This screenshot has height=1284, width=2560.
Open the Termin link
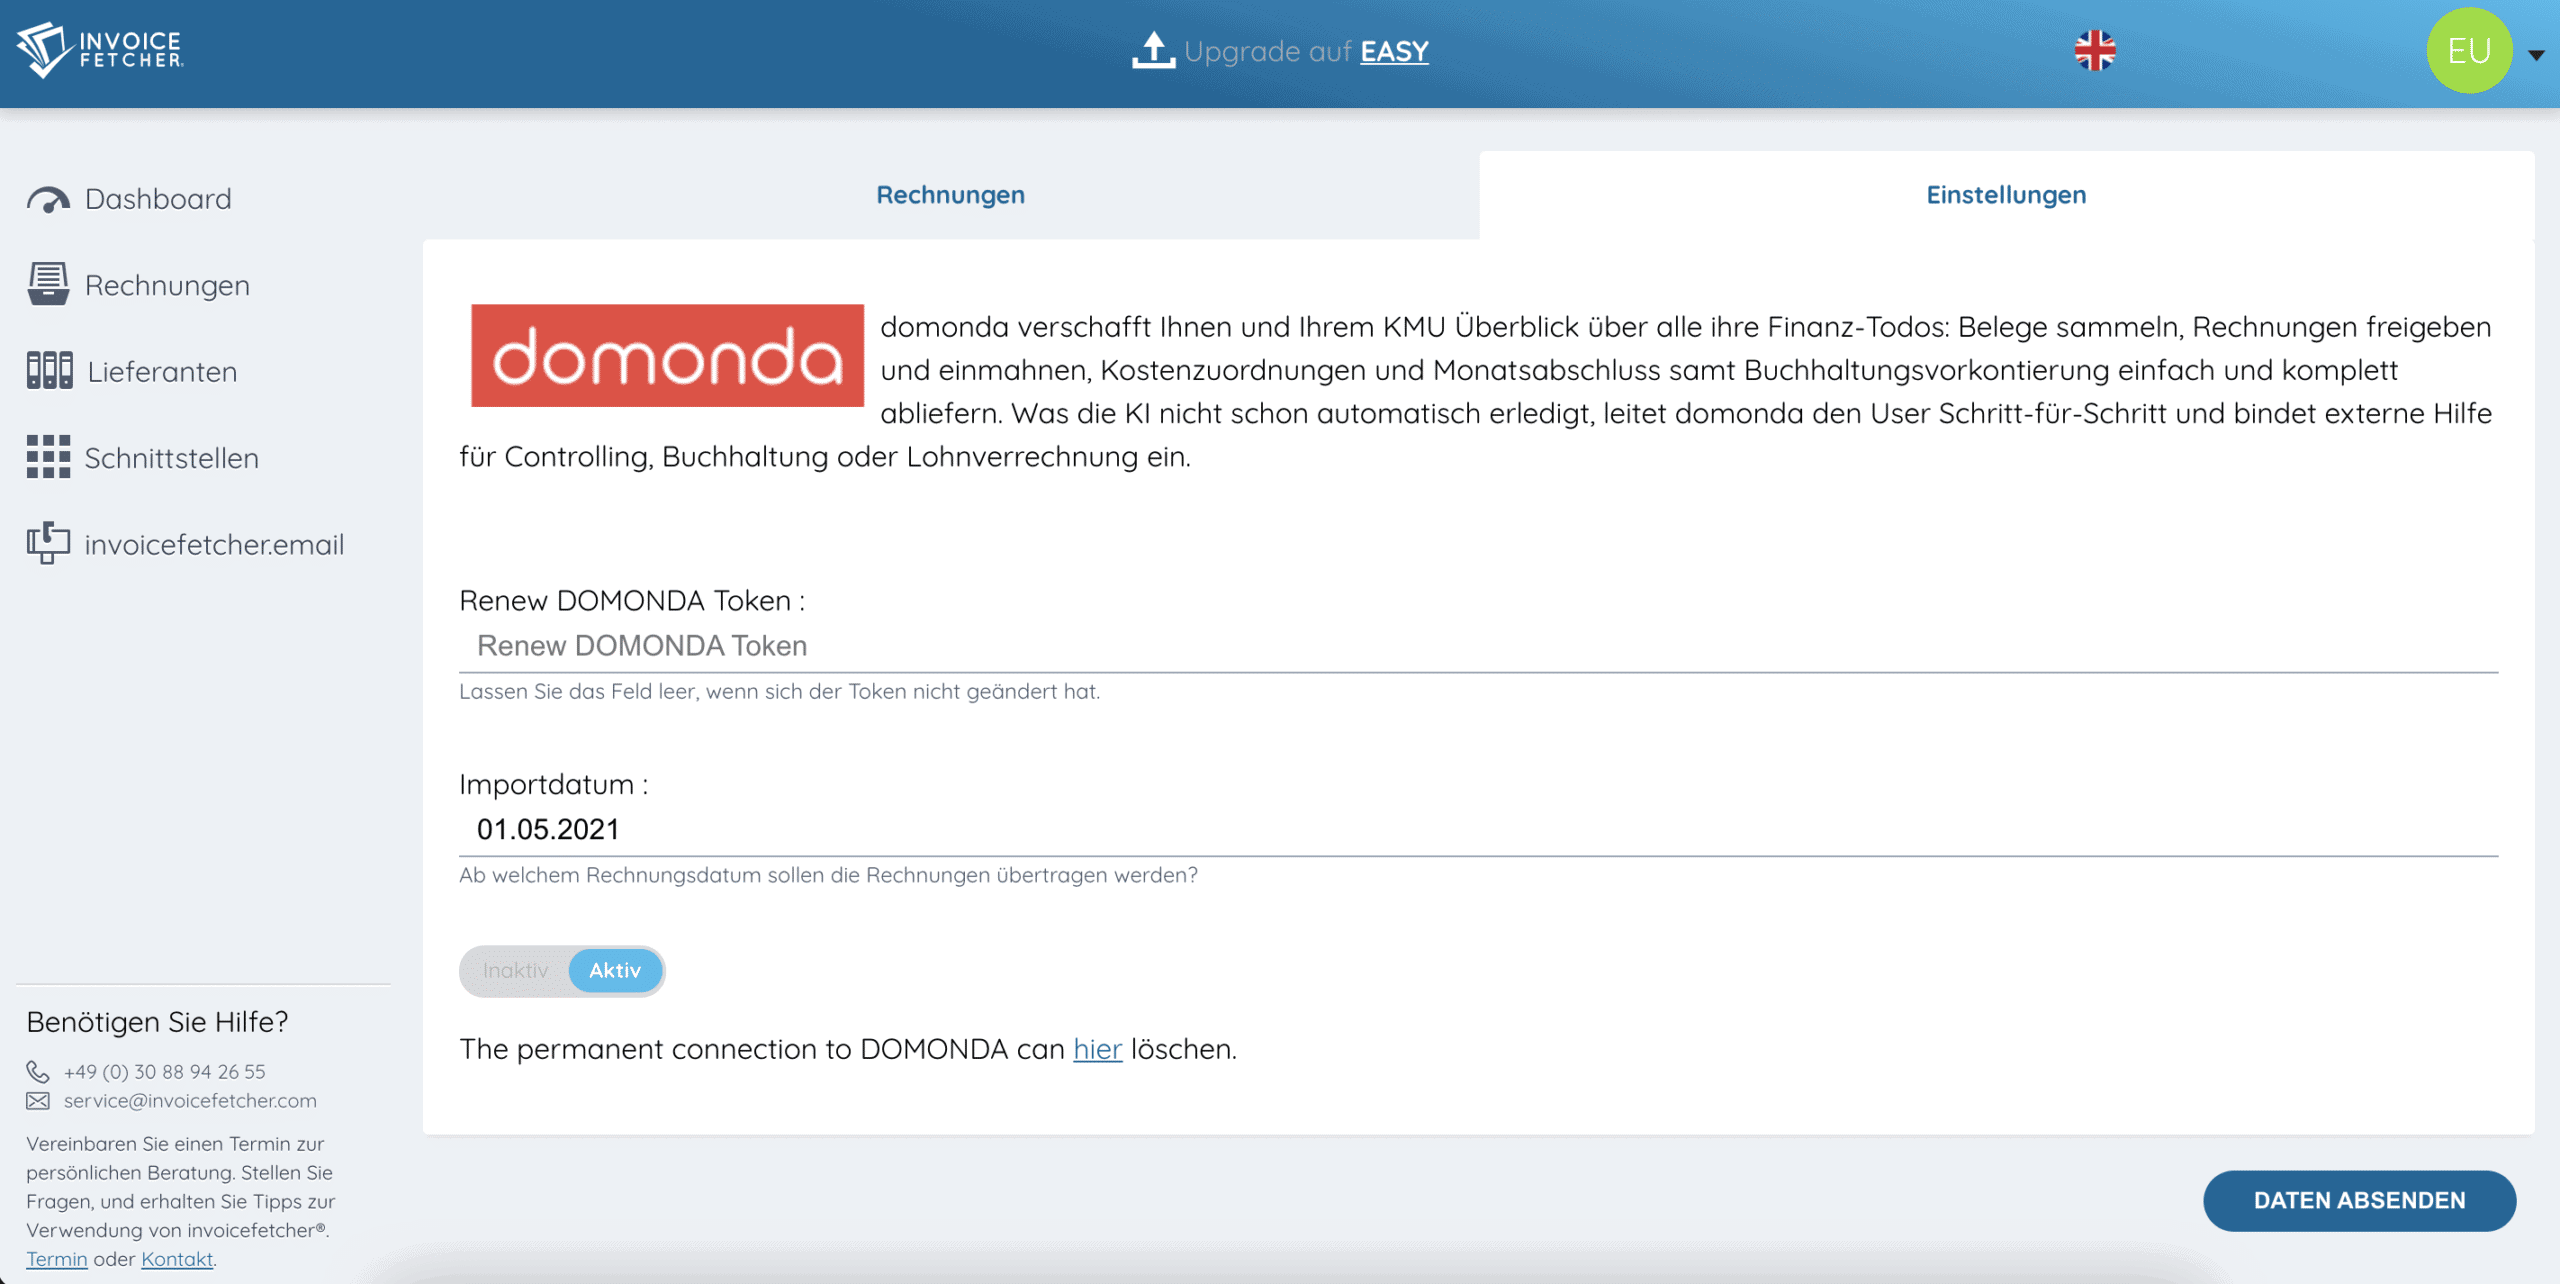(57, 1259)
